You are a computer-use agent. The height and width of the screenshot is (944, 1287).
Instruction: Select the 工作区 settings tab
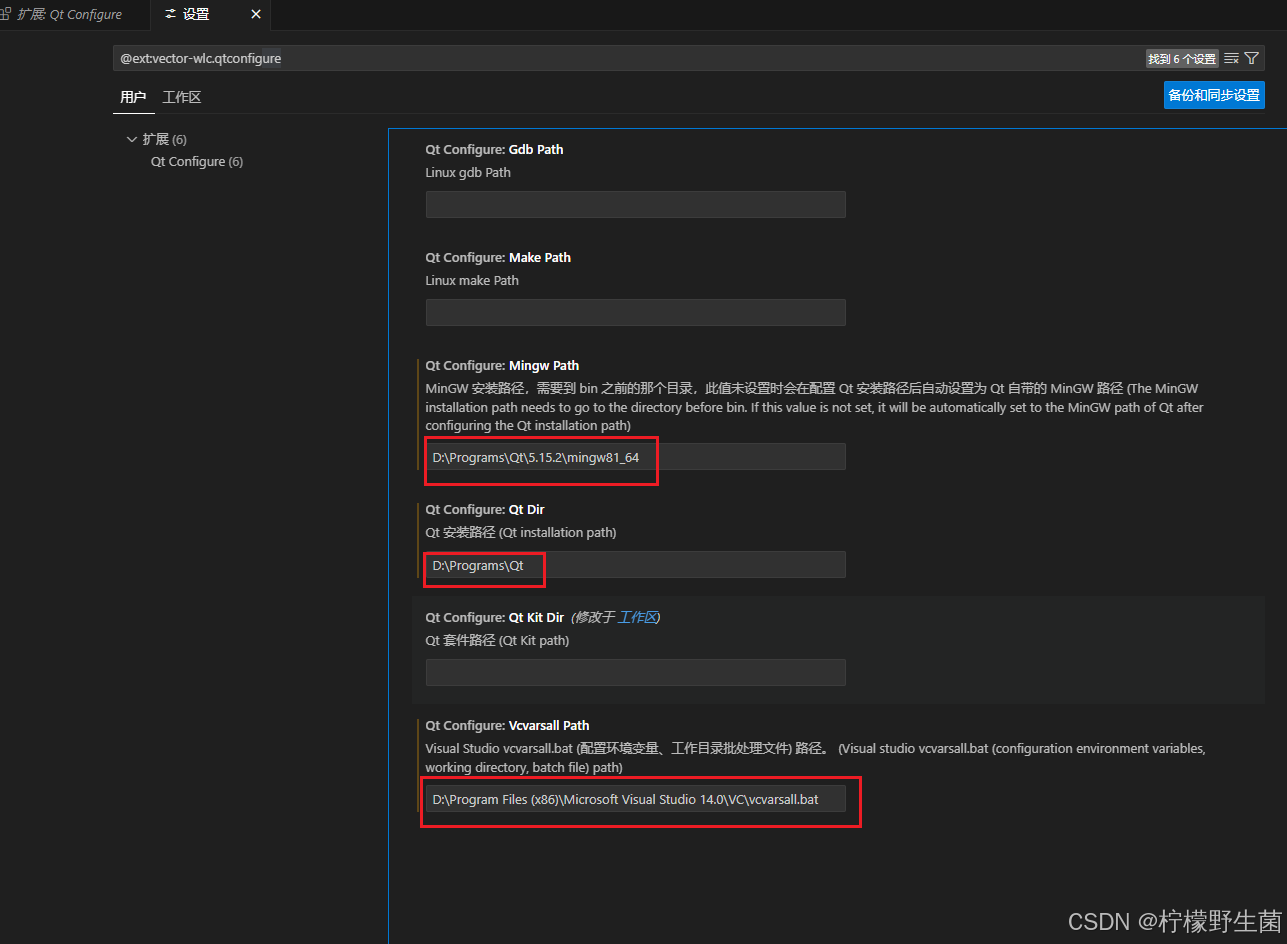(x=182, y=97)
